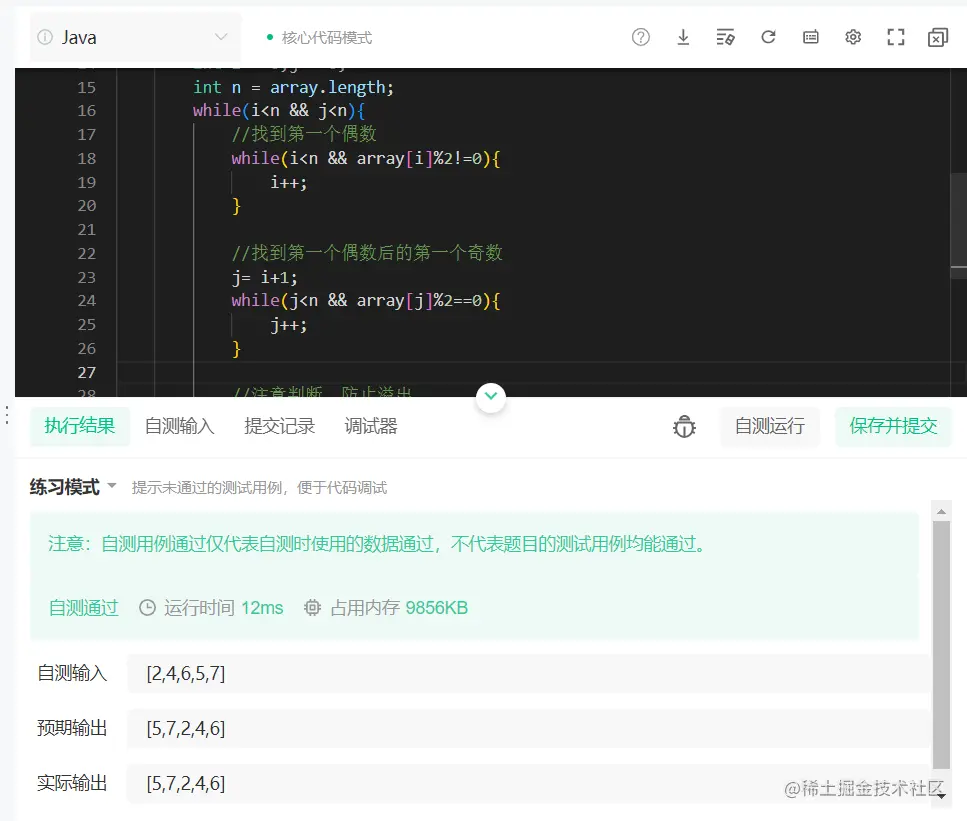Toggle fullscreen editor mode icon
967x821 pixels.
tap(895, 38)
